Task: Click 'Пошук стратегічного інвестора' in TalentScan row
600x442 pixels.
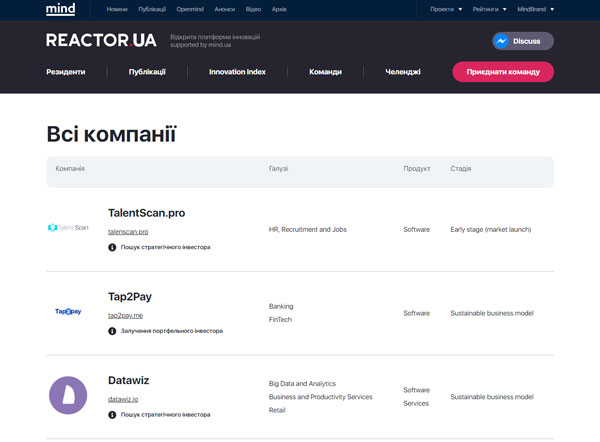Action: tap(165, 247)
